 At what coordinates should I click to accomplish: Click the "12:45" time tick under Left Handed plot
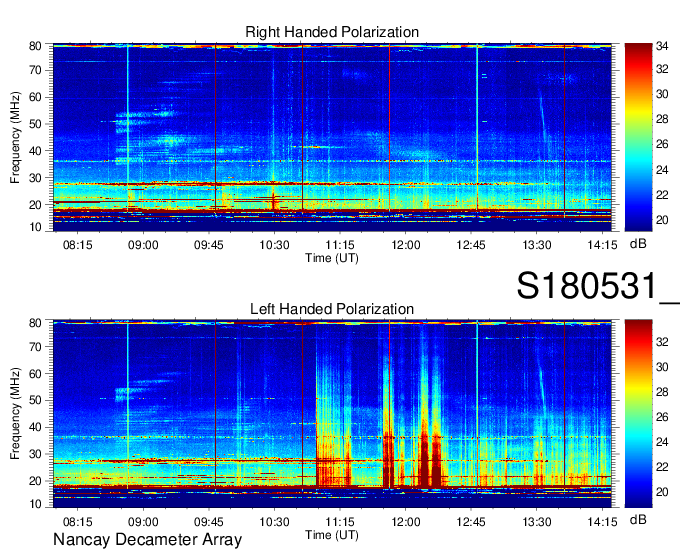471,522
